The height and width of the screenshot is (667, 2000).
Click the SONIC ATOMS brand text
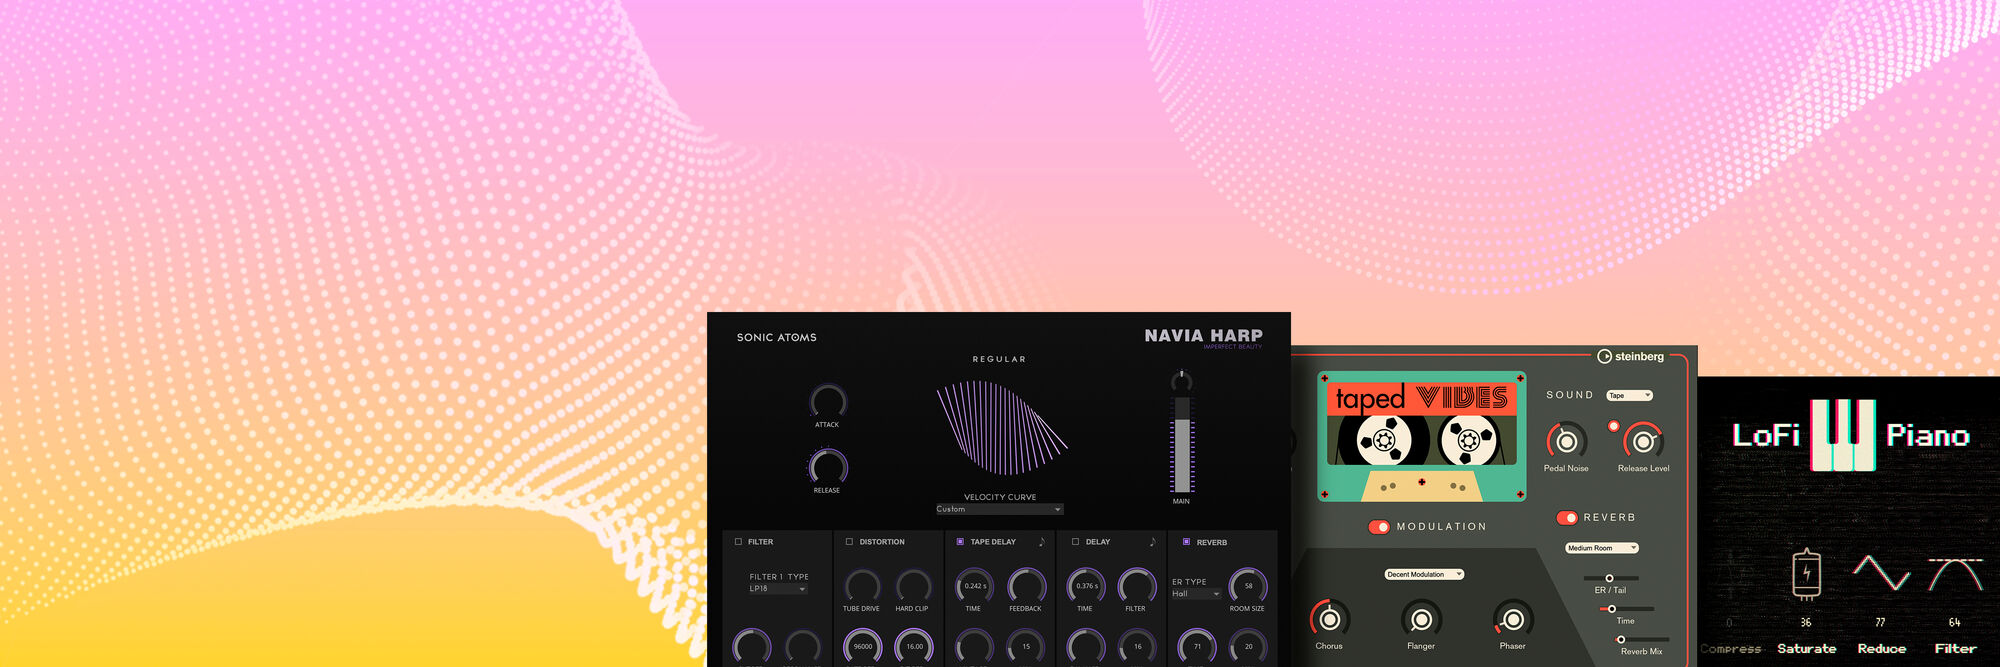point(777,338)
